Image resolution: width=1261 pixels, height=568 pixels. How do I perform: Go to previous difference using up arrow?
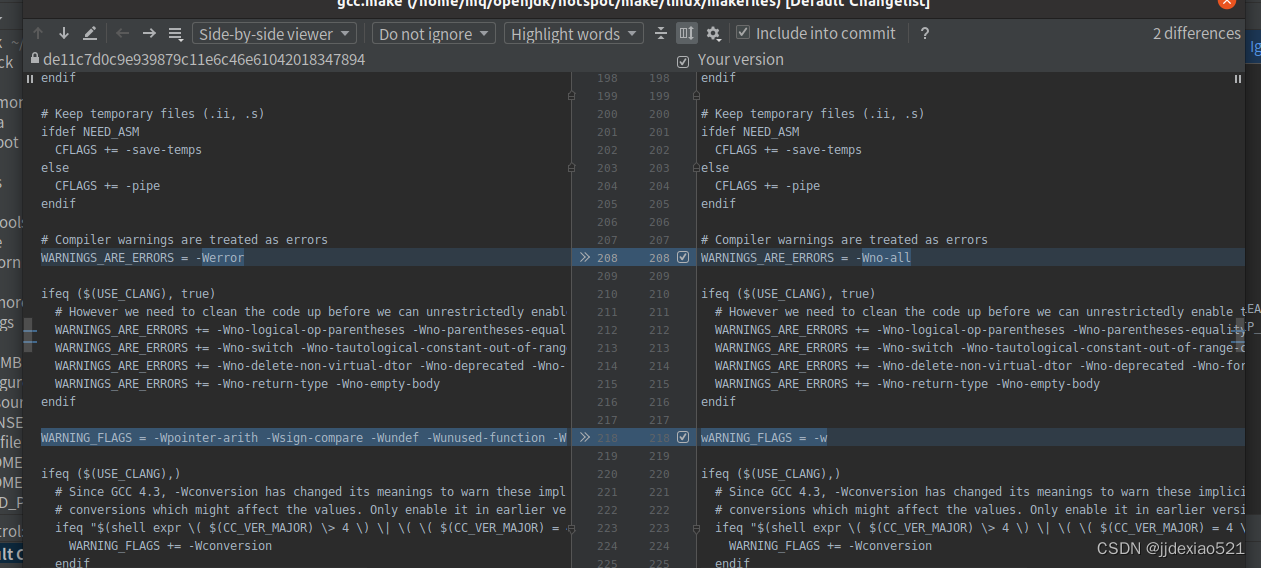tap(39, 33)
